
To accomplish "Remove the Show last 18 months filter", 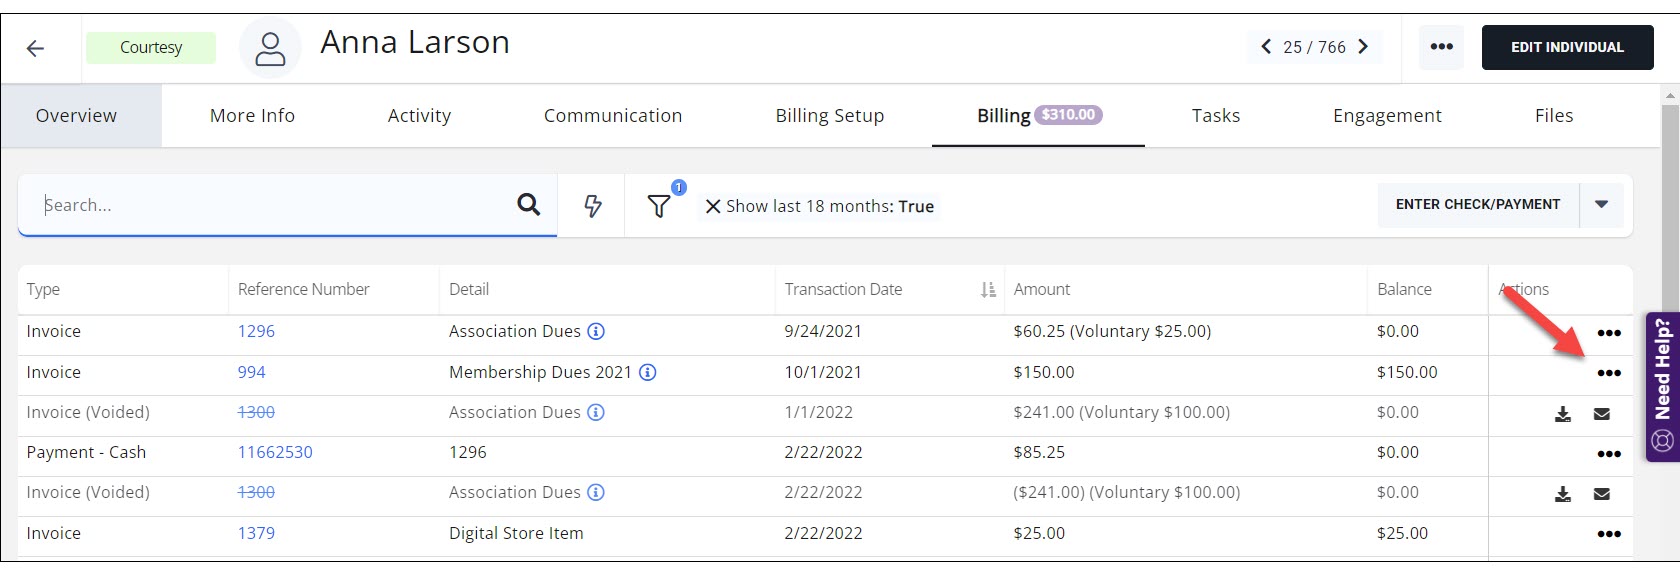I will (713, 206).
